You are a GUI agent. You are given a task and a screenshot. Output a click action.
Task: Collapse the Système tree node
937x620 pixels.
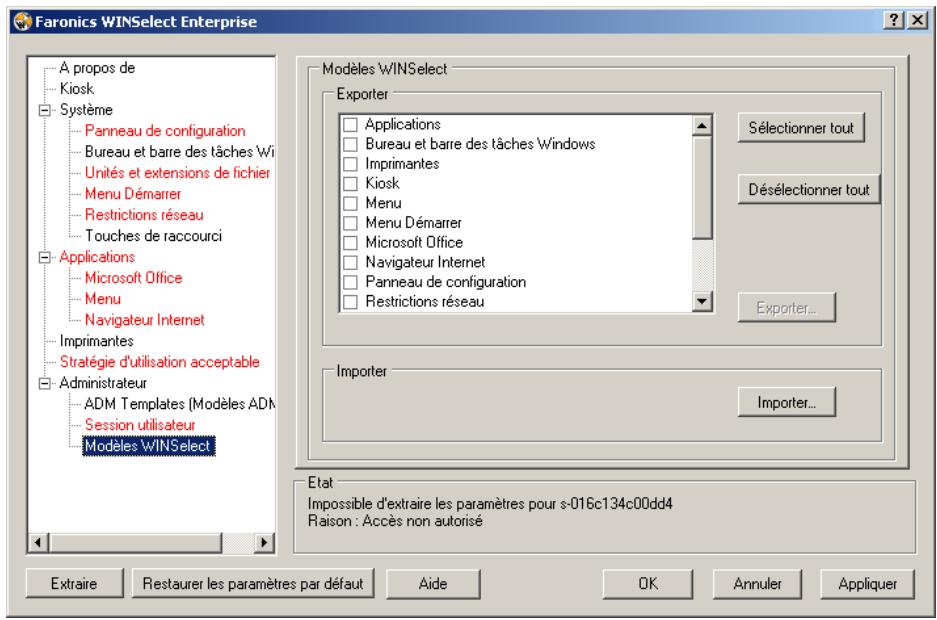tap(44, 110)
